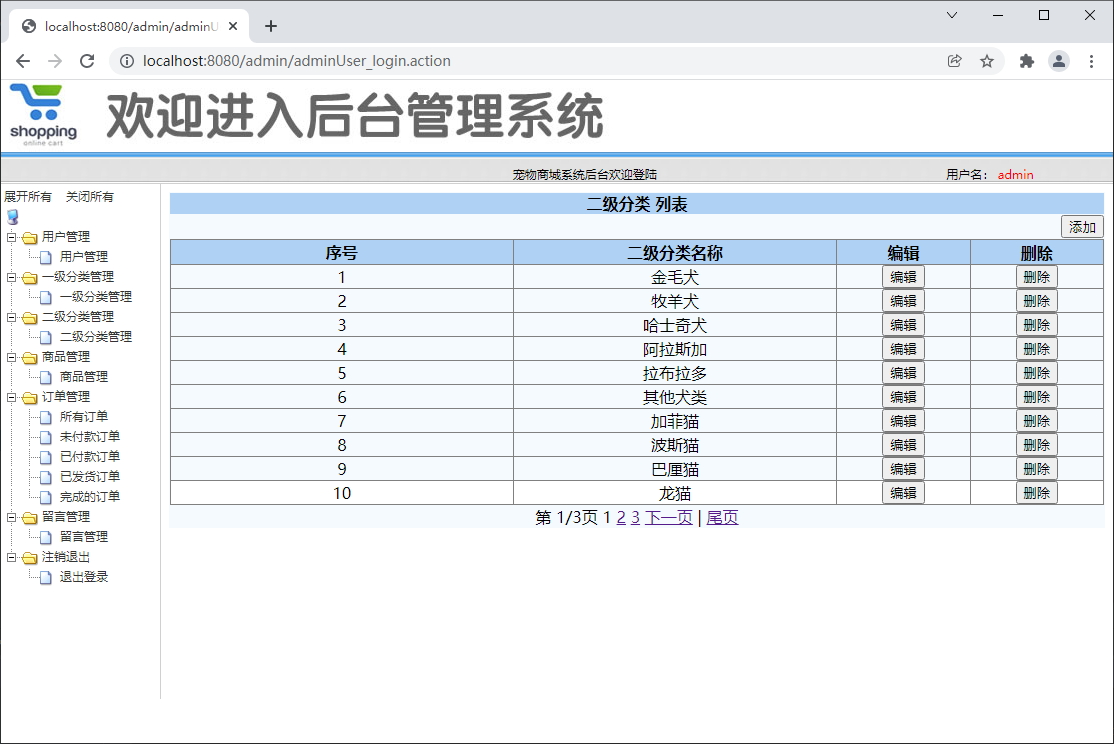
Task: Open the extensions puzzle icon
Action: pyautogui.click(x=1027, y=61)
